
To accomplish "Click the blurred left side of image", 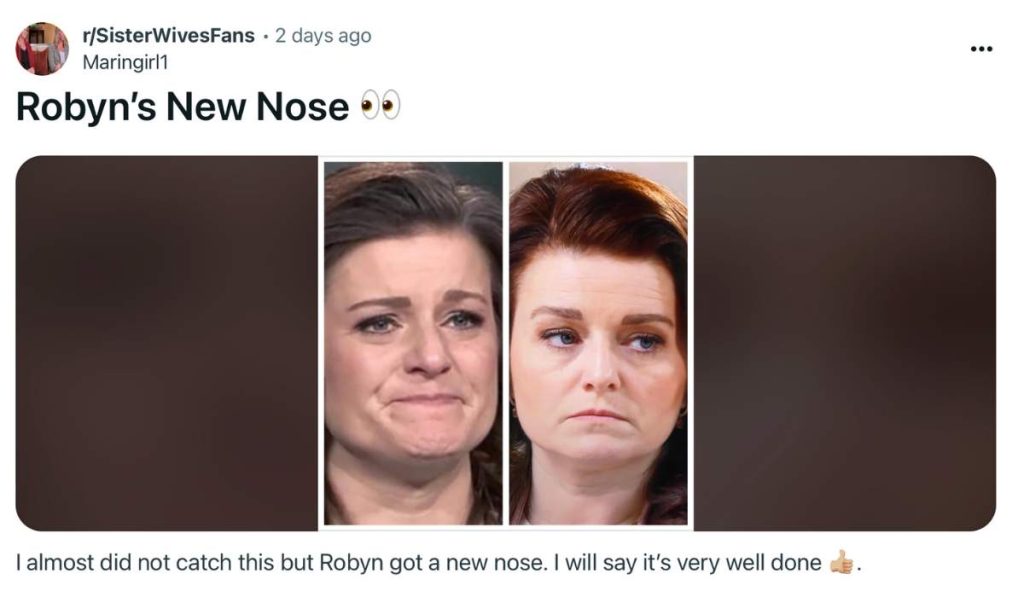I will click(x=166, y=343).
